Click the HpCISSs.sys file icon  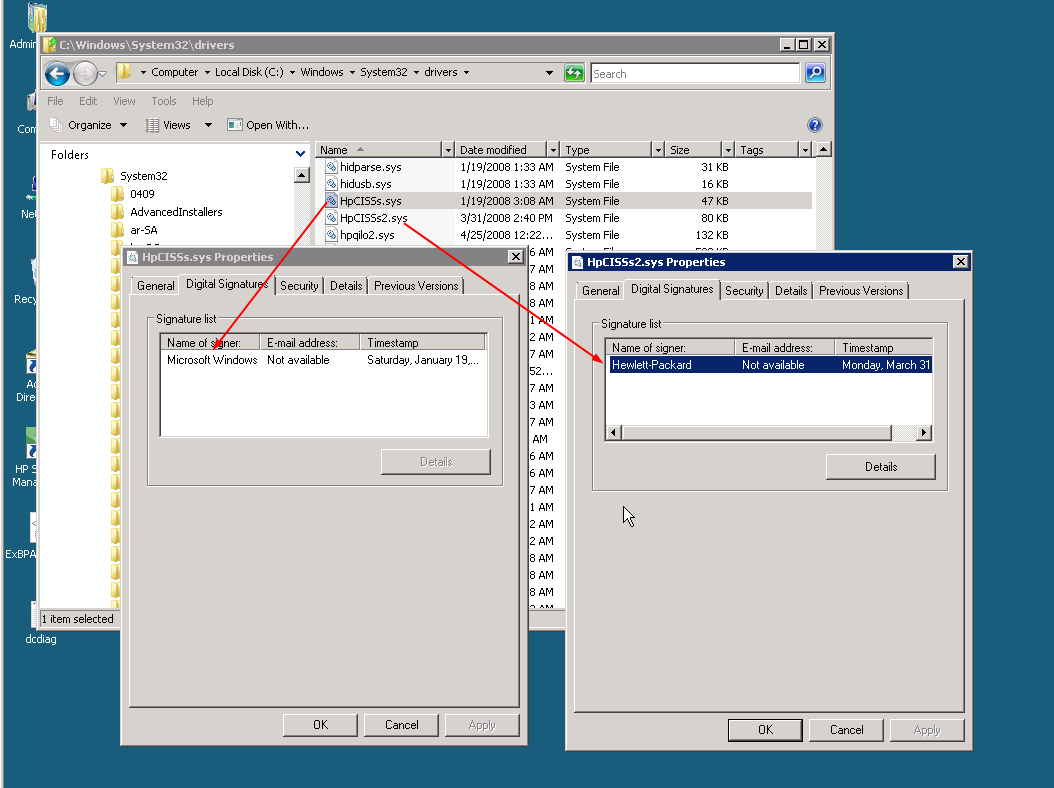click(331, 200)
